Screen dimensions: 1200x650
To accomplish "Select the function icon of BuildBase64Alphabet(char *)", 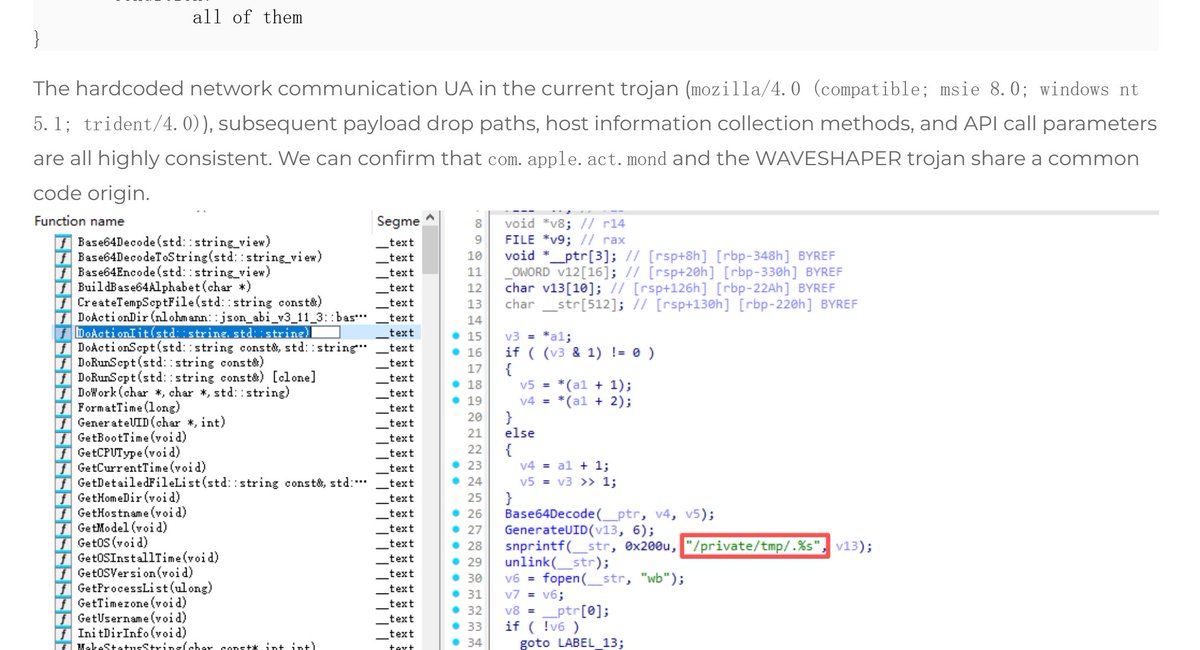I will click(x=63, y=287).
